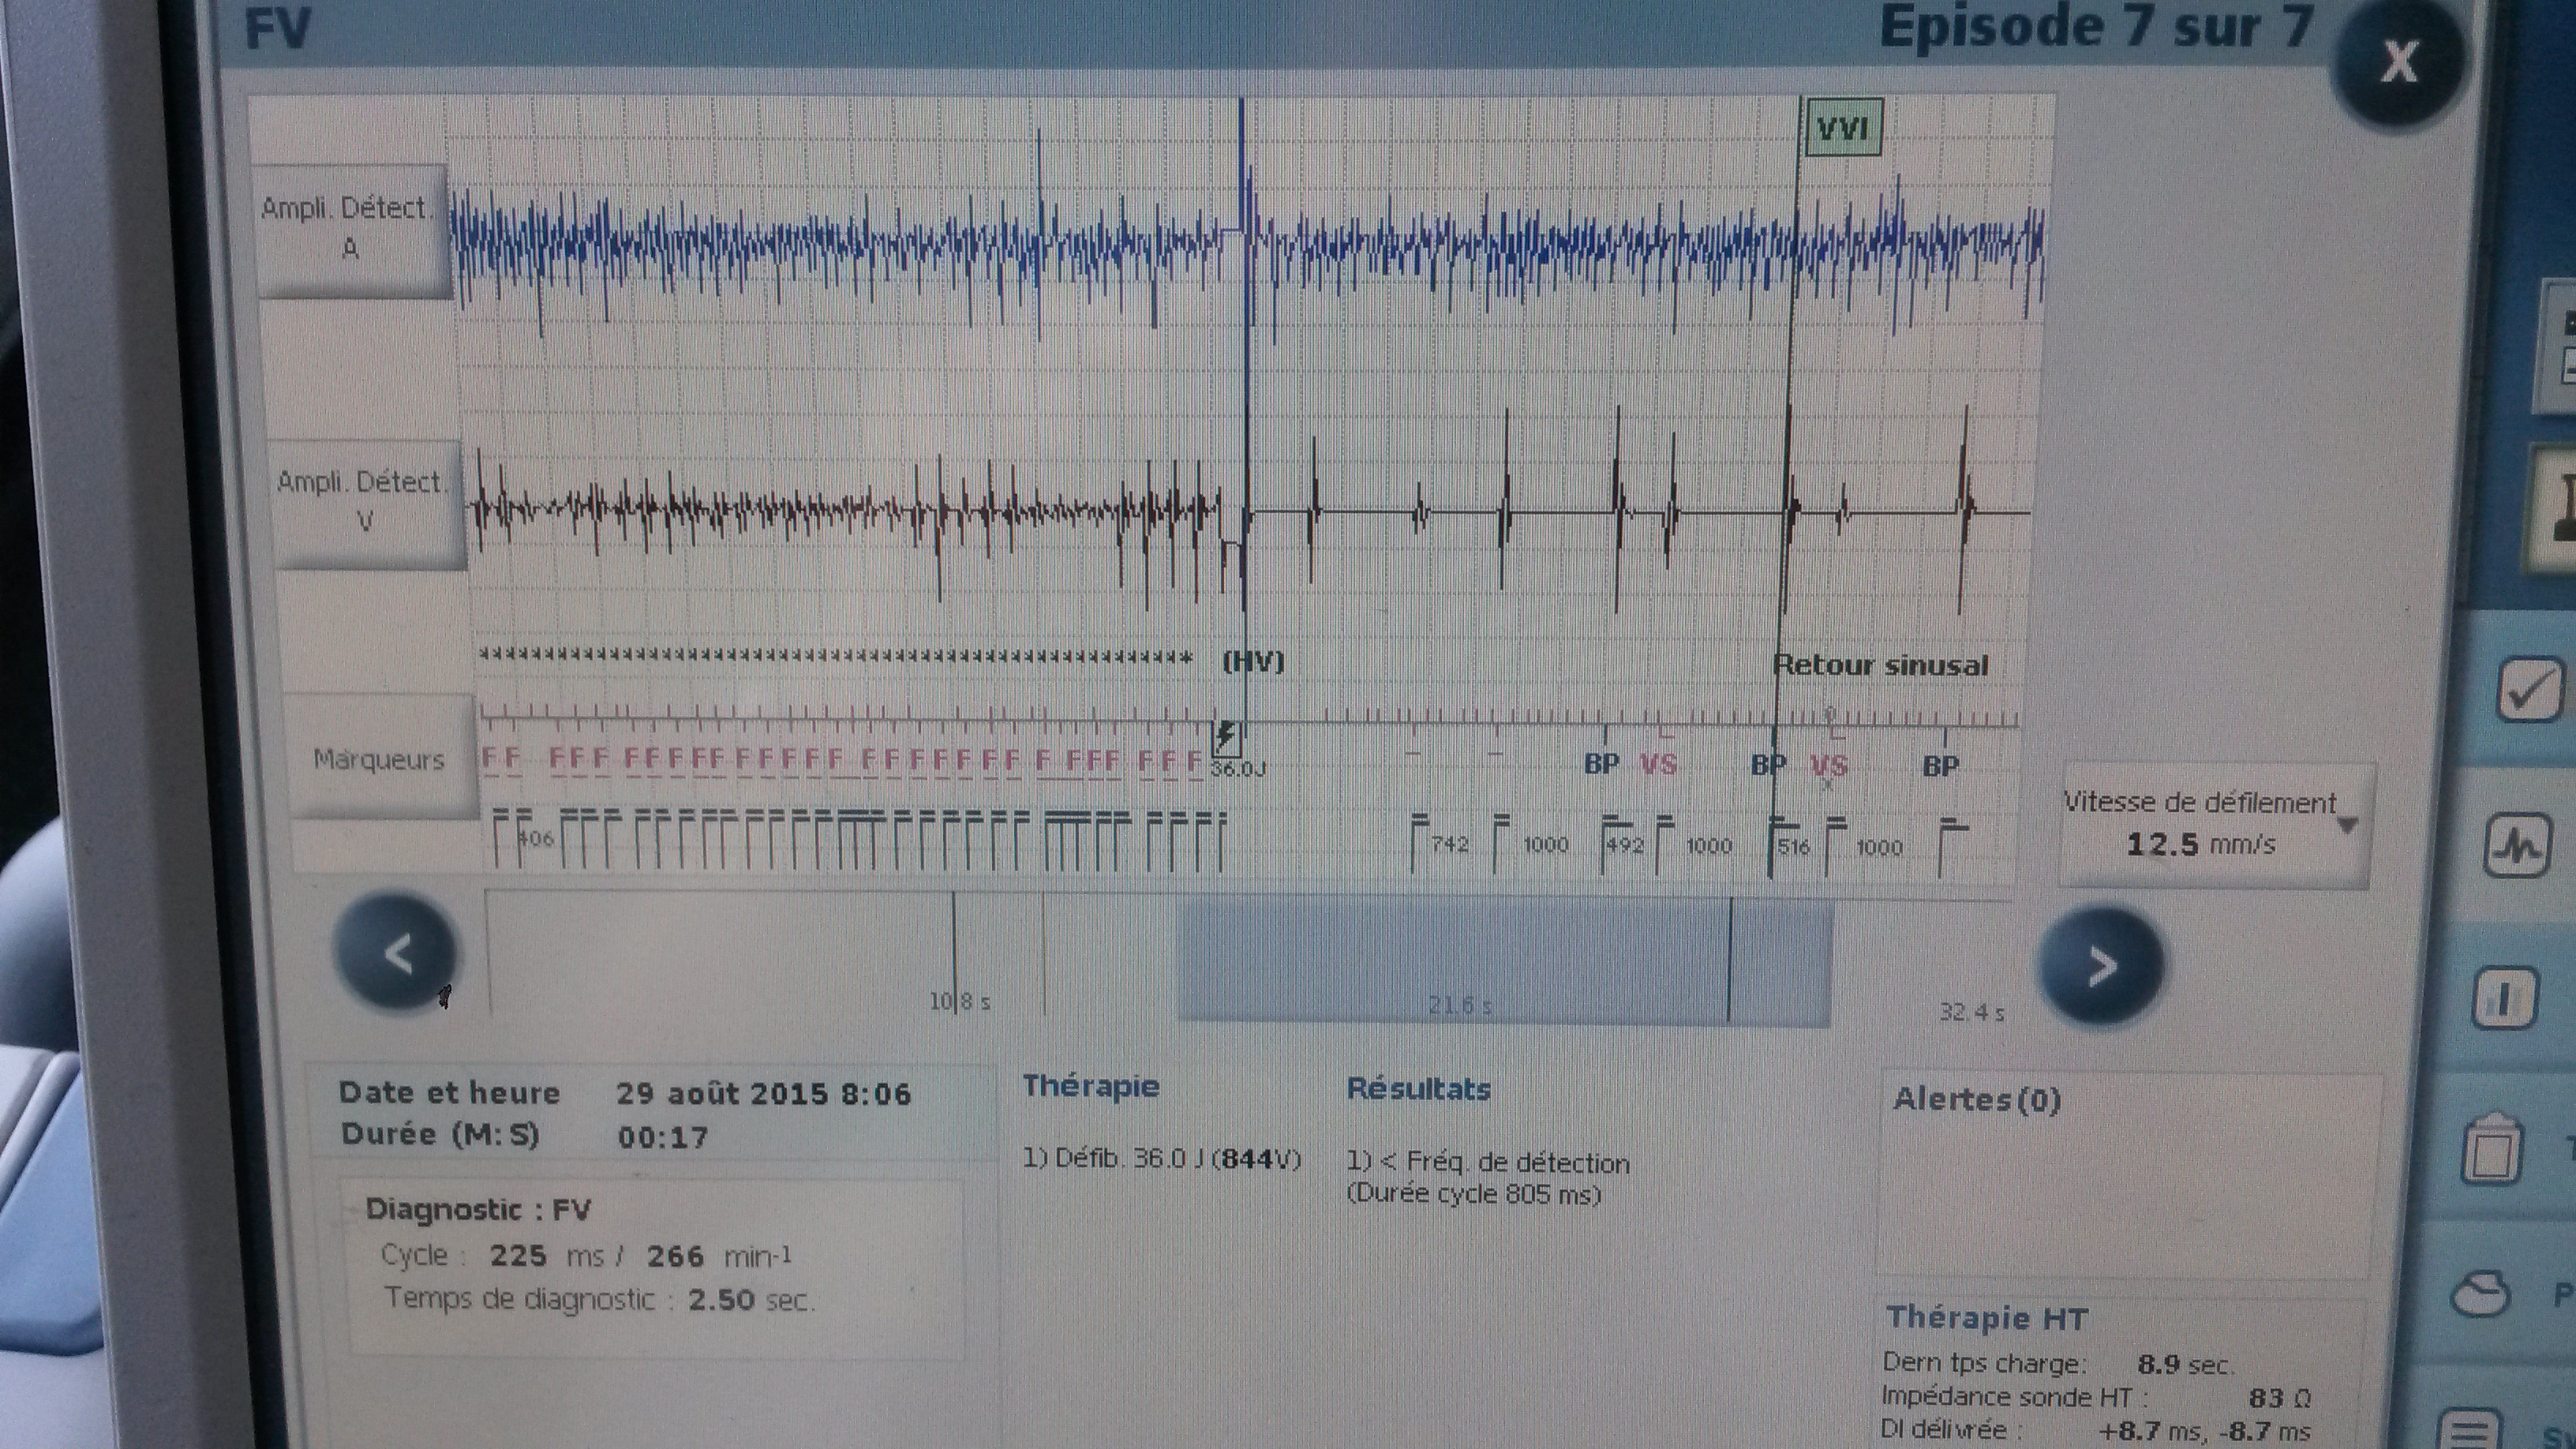Toggle the Ampli. Détect. A channel button
Image resolution: width=2576 pixels, height=1449 pixels.
coord(350,230)
